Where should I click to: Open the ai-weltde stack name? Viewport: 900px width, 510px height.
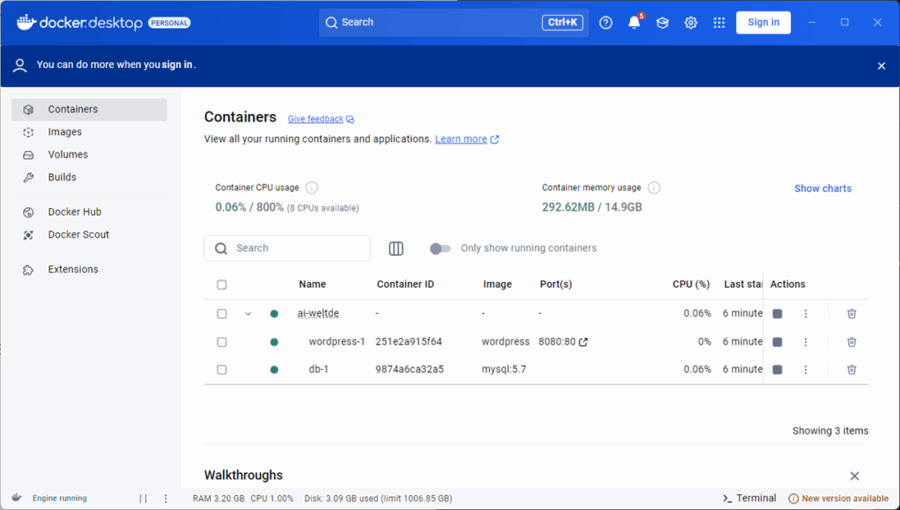tap(318, 314)
